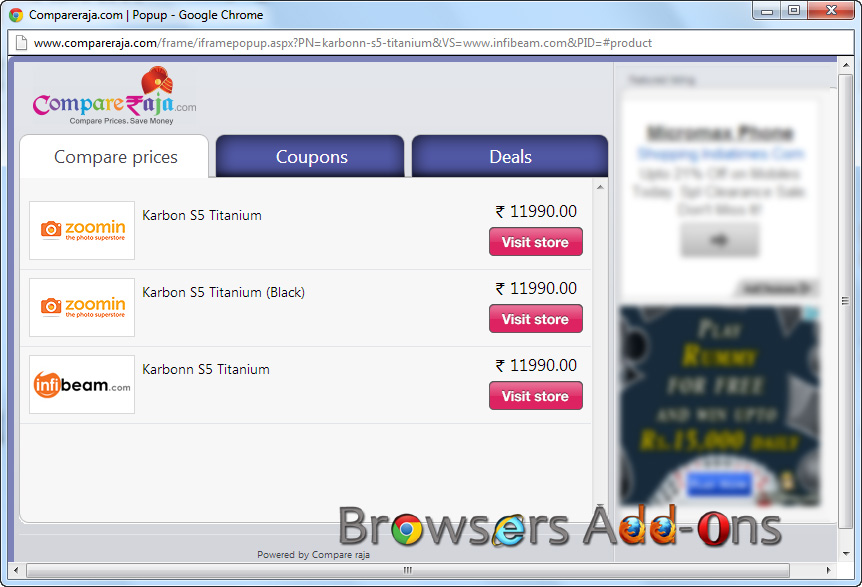
Task: Click the vertical scrollbar thumb
Action: [846, 301]
